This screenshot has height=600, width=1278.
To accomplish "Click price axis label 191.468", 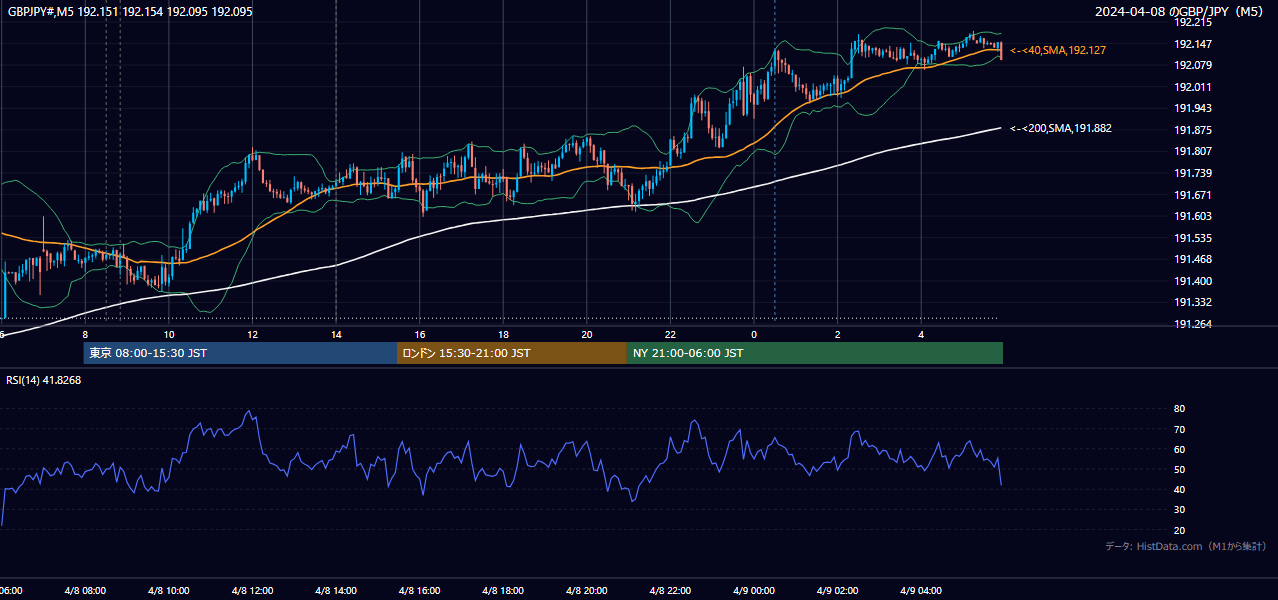I will 1192,259.
